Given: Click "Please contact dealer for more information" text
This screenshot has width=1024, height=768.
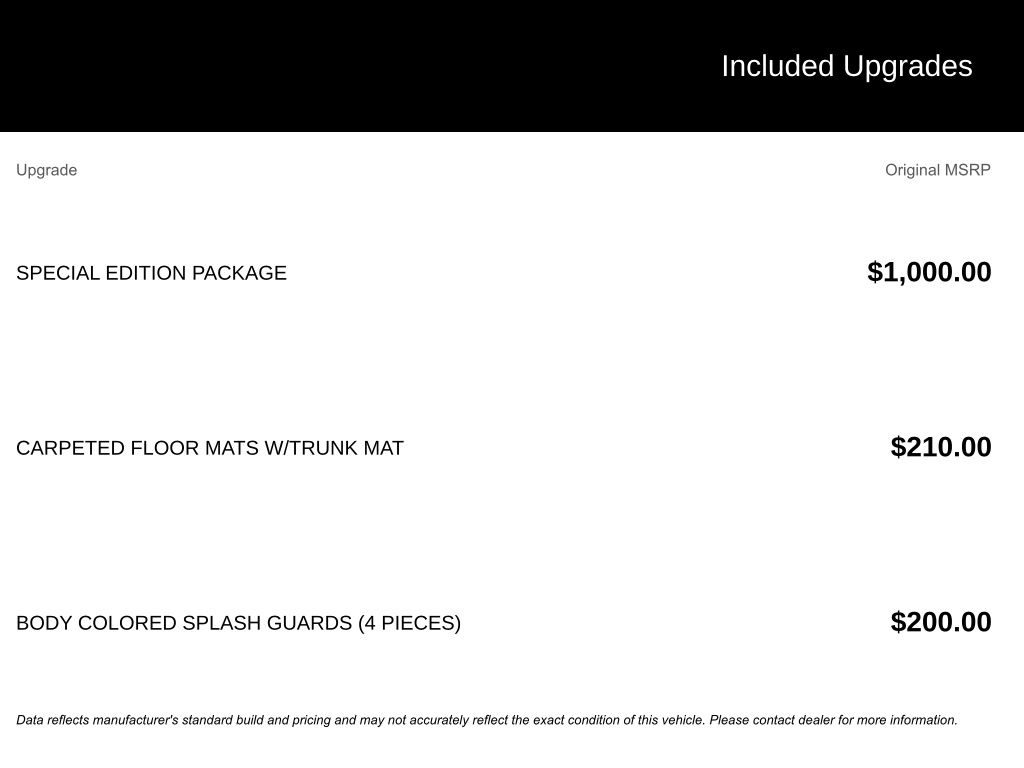Looking at the screenshot, I should 833,720.
